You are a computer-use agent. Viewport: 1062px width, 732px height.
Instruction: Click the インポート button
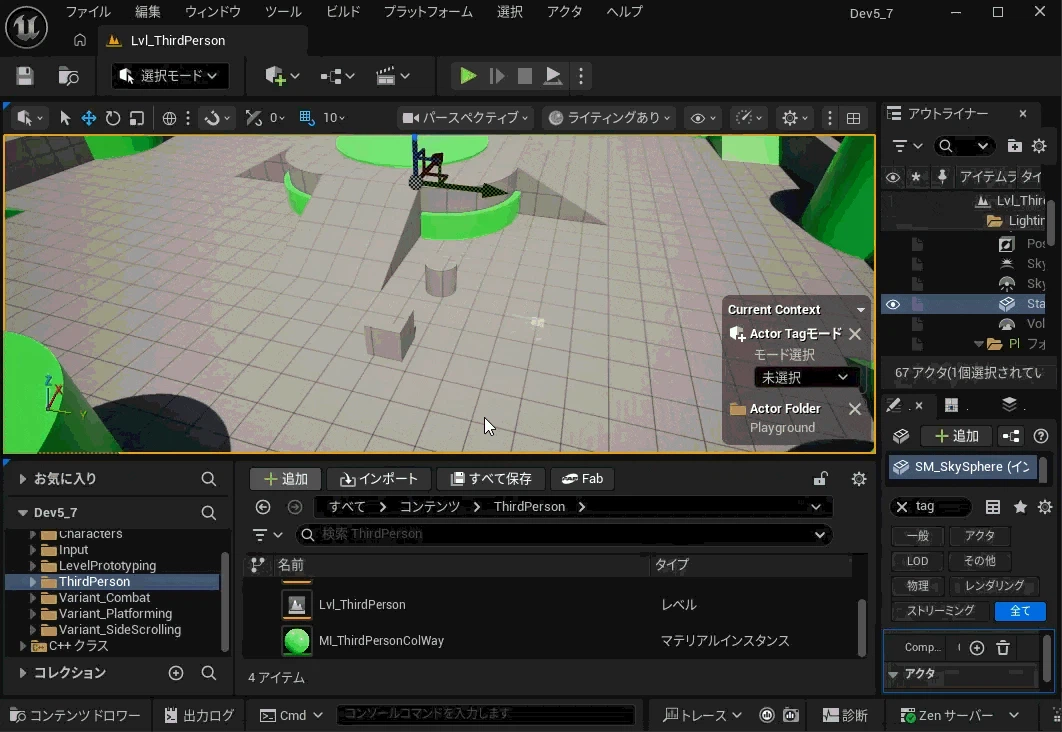pyautogui.click(x=379, y=479)
